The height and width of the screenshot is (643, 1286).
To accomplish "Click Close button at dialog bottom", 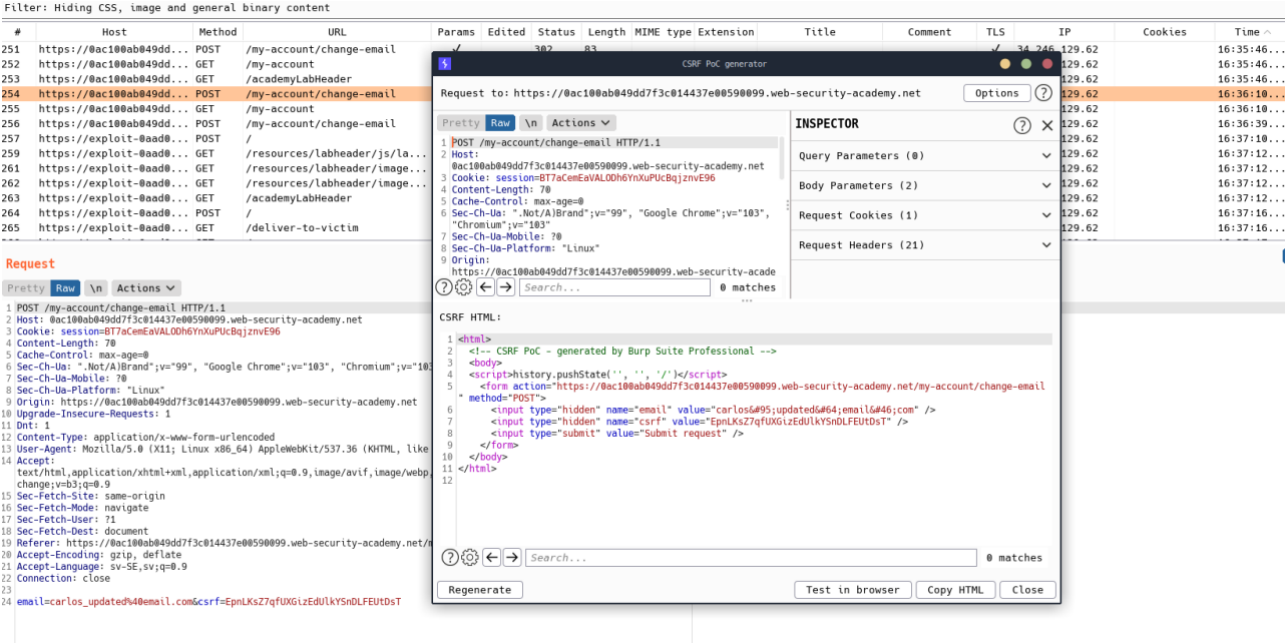I will pos(1027,590).
